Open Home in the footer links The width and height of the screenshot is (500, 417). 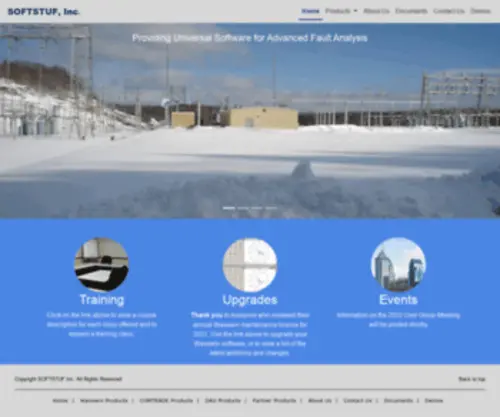tap(60, 400)
